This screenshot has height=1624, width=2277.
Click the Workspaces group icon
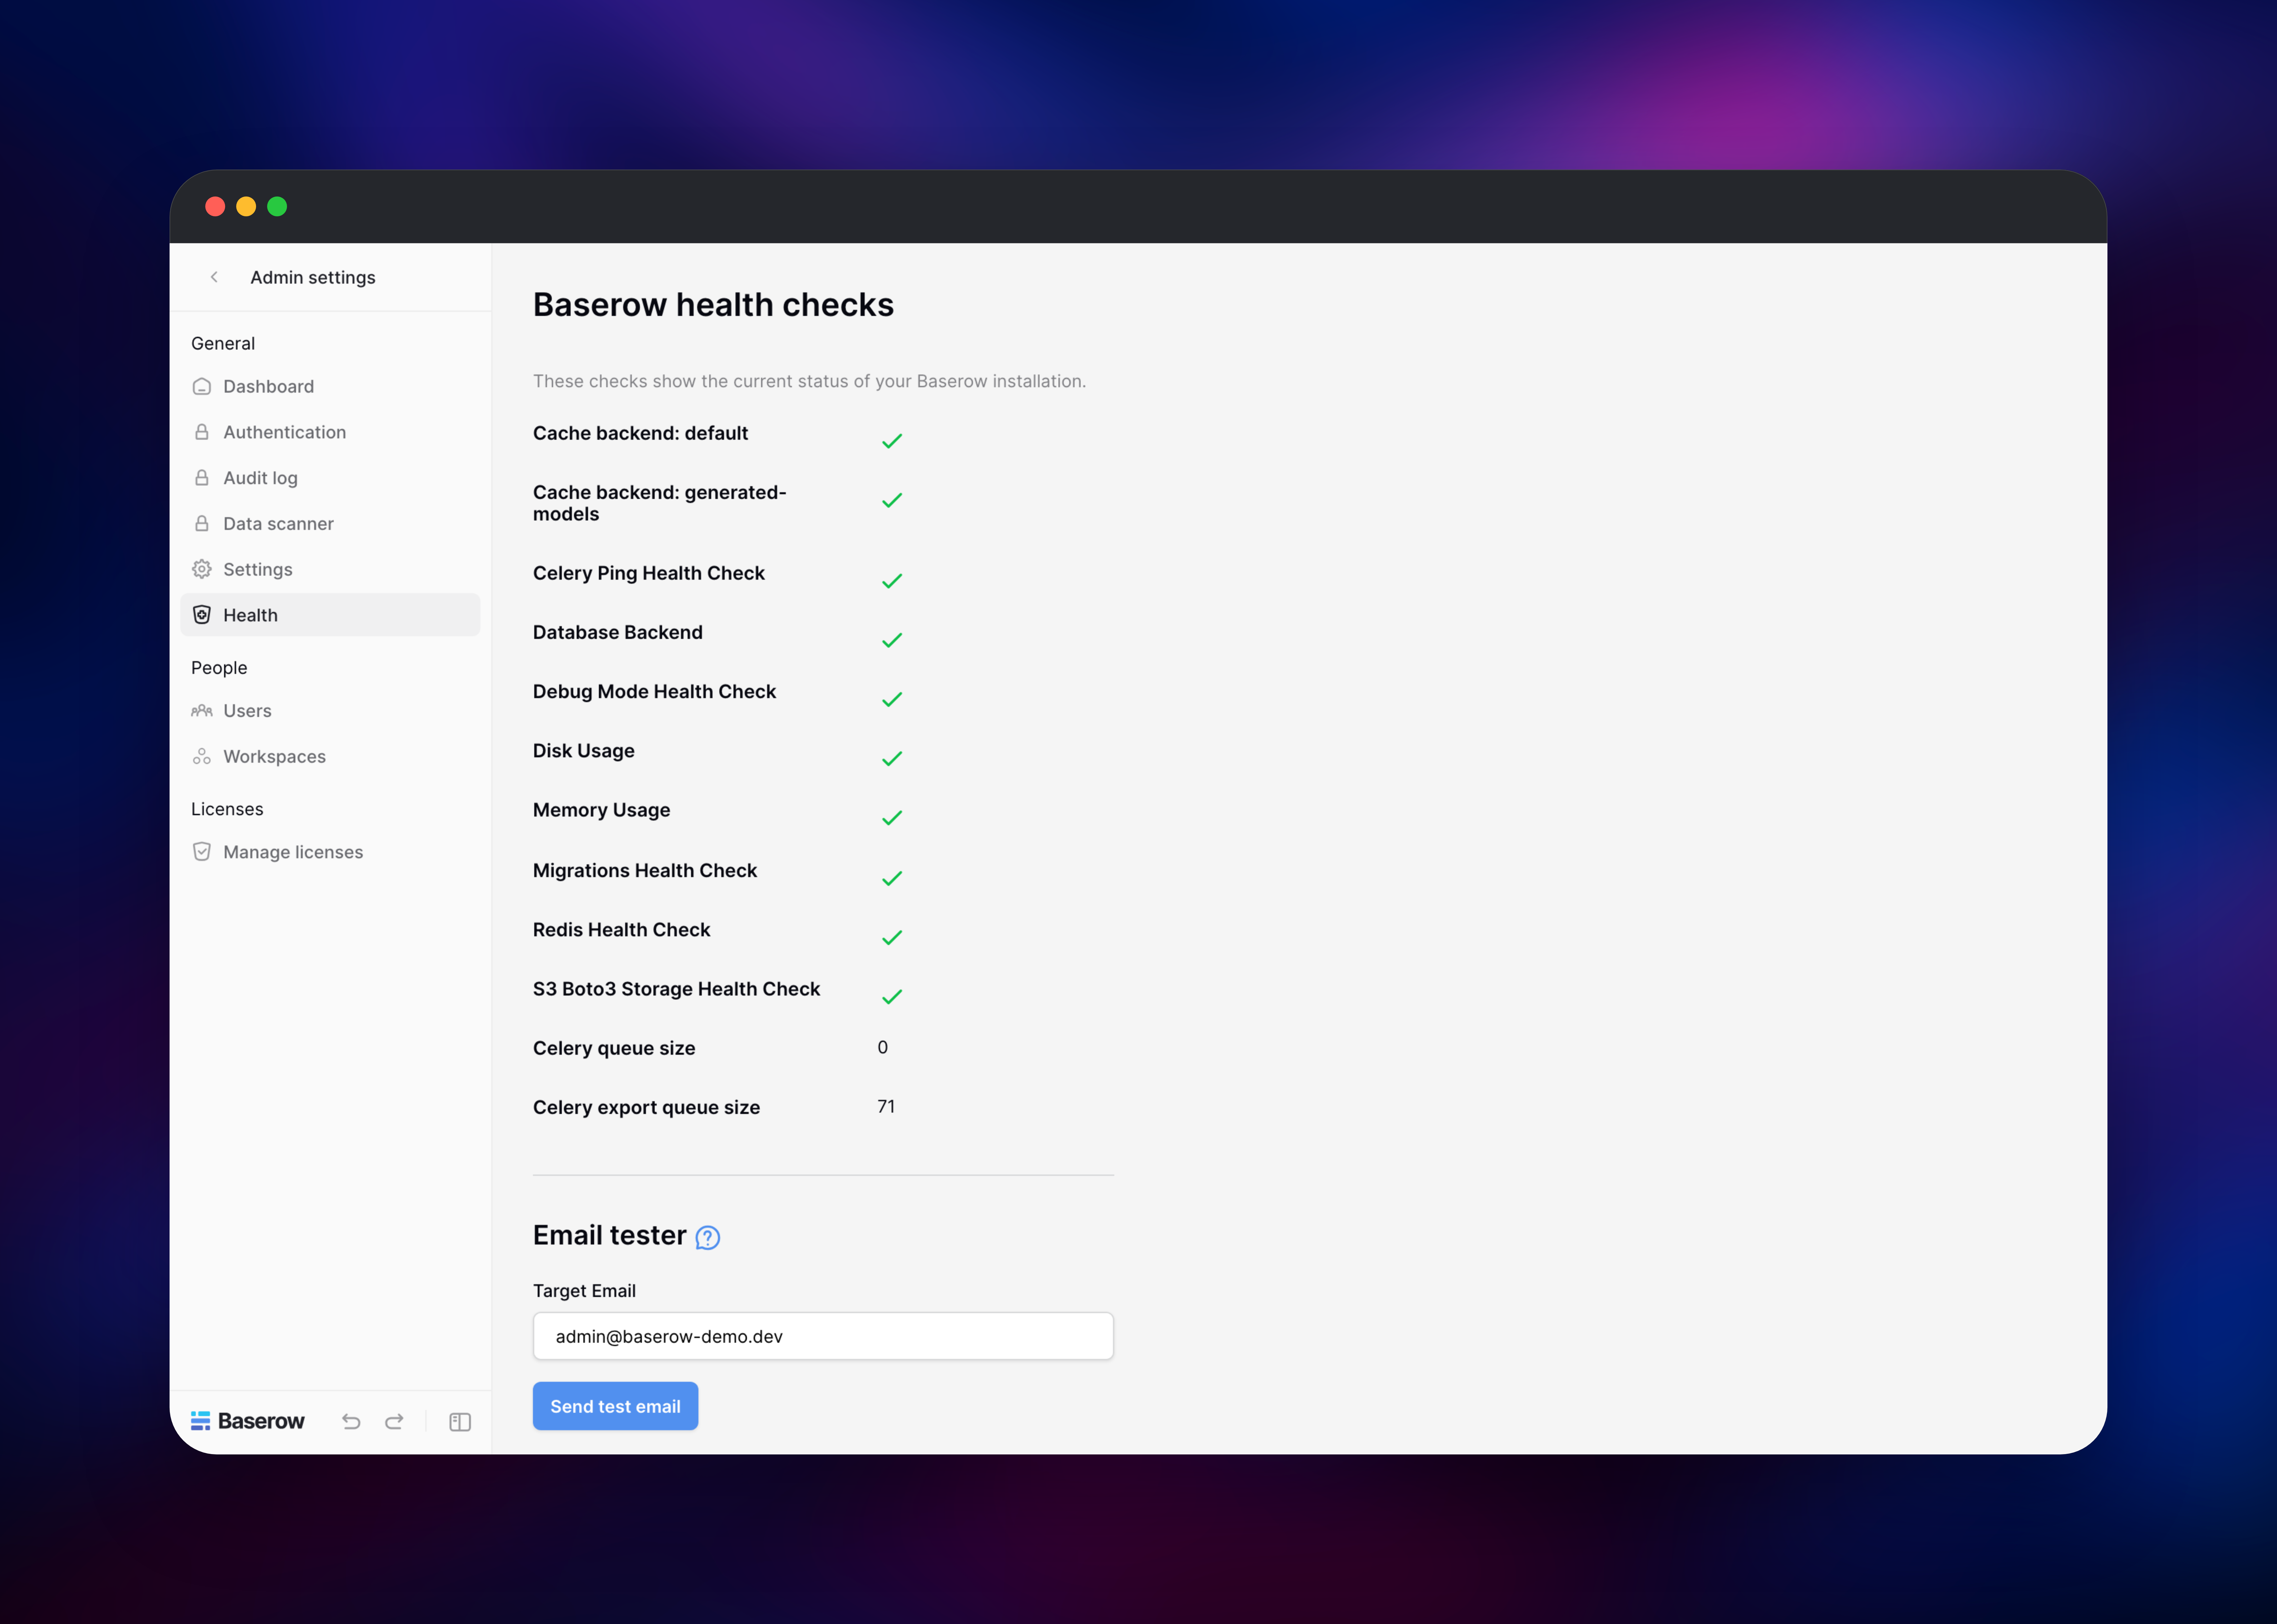pyautogui.click(x=202, y=757)
